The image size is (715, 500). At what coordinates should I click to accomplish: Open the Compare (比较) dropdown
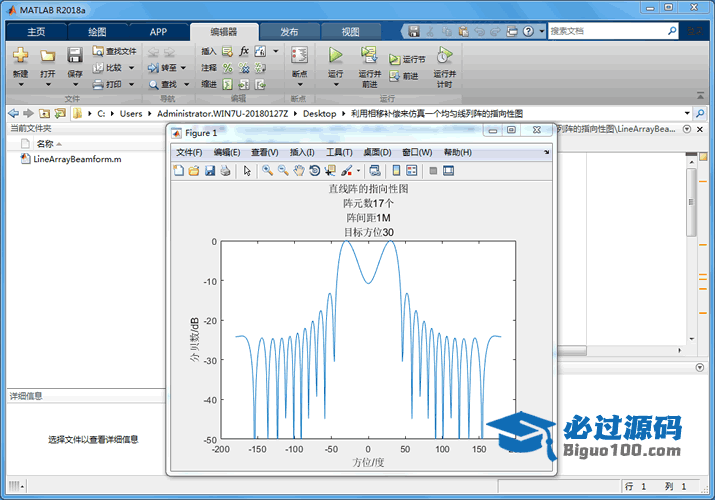point(130,68)
